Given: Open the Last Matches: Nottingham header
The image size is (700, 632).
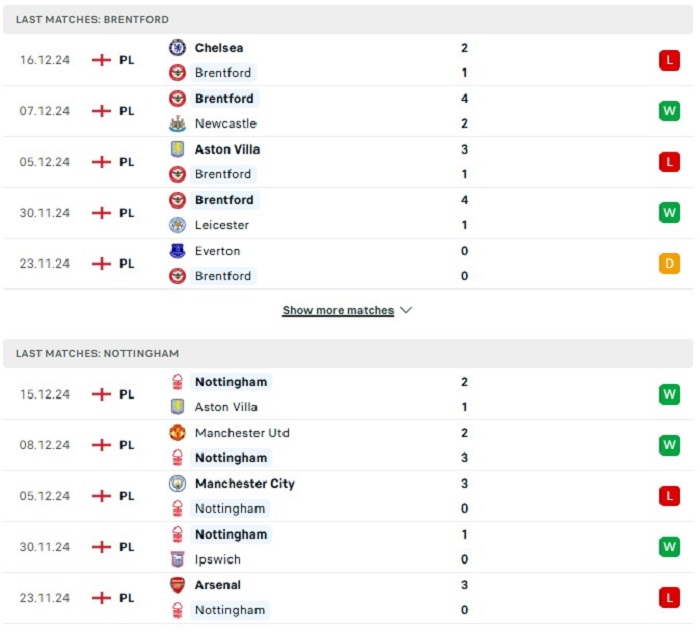Looking at the screenshot, I should 348,353.
